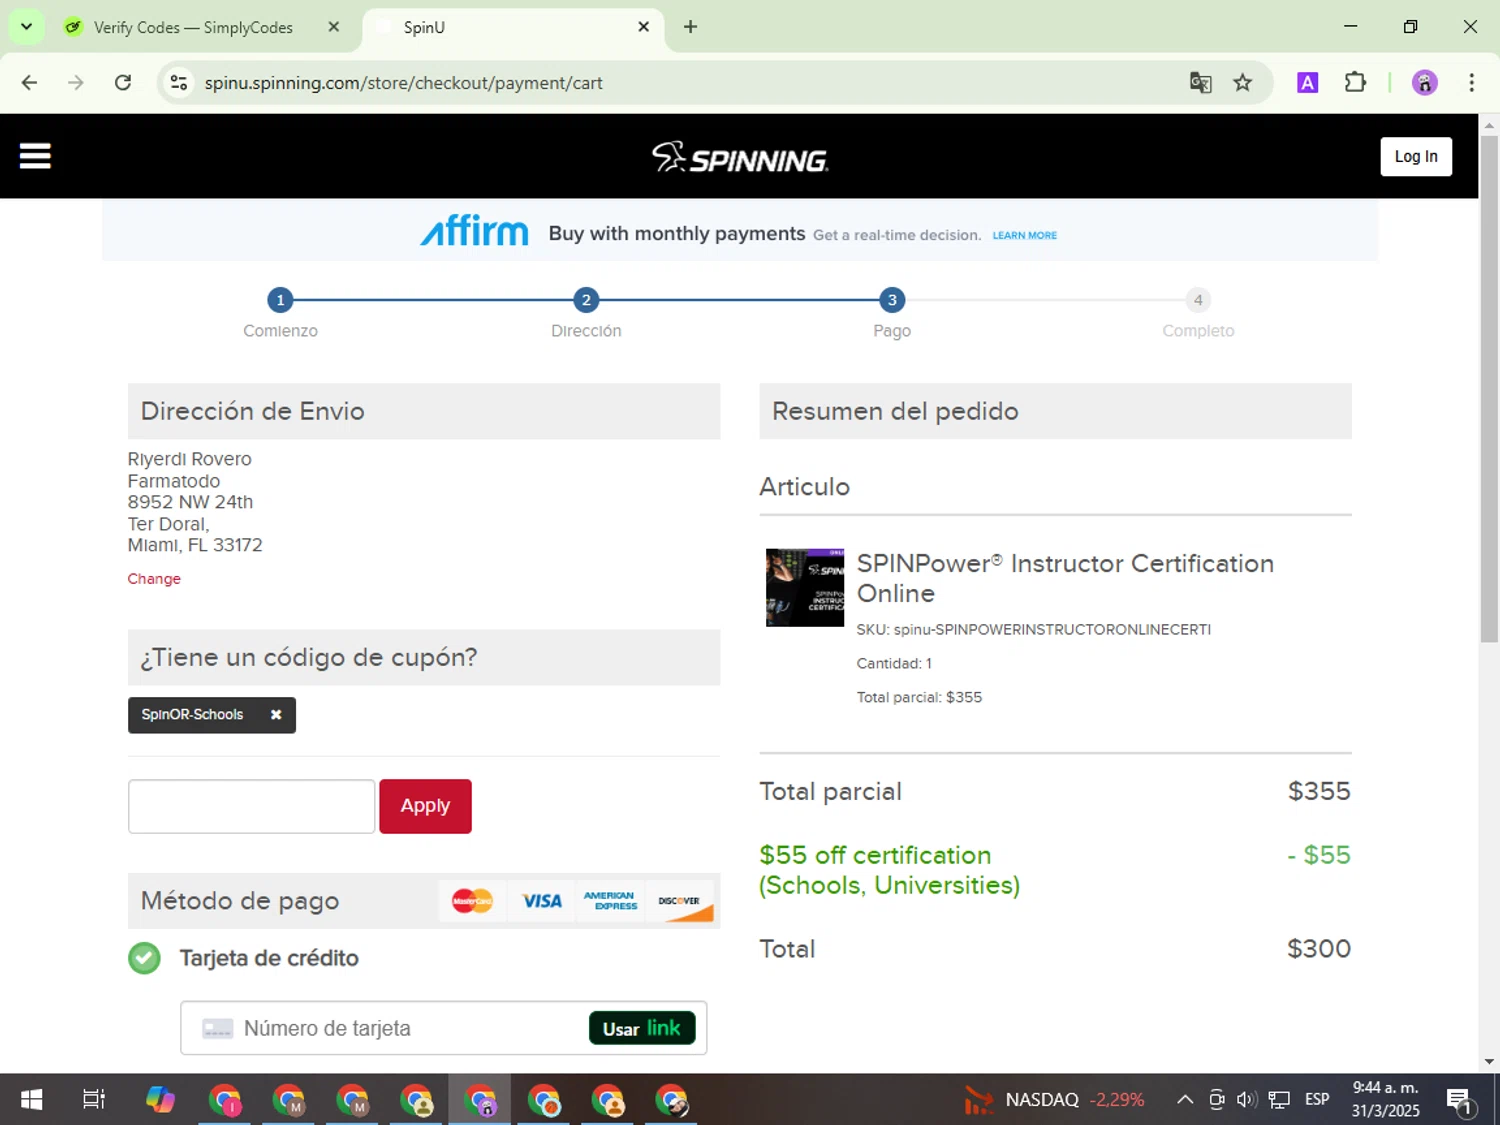Image resolution: width=1500 pixels, height=1125 pixels.
Task: Click the volume speaker tray icon
Action: coord(1246,1100)
